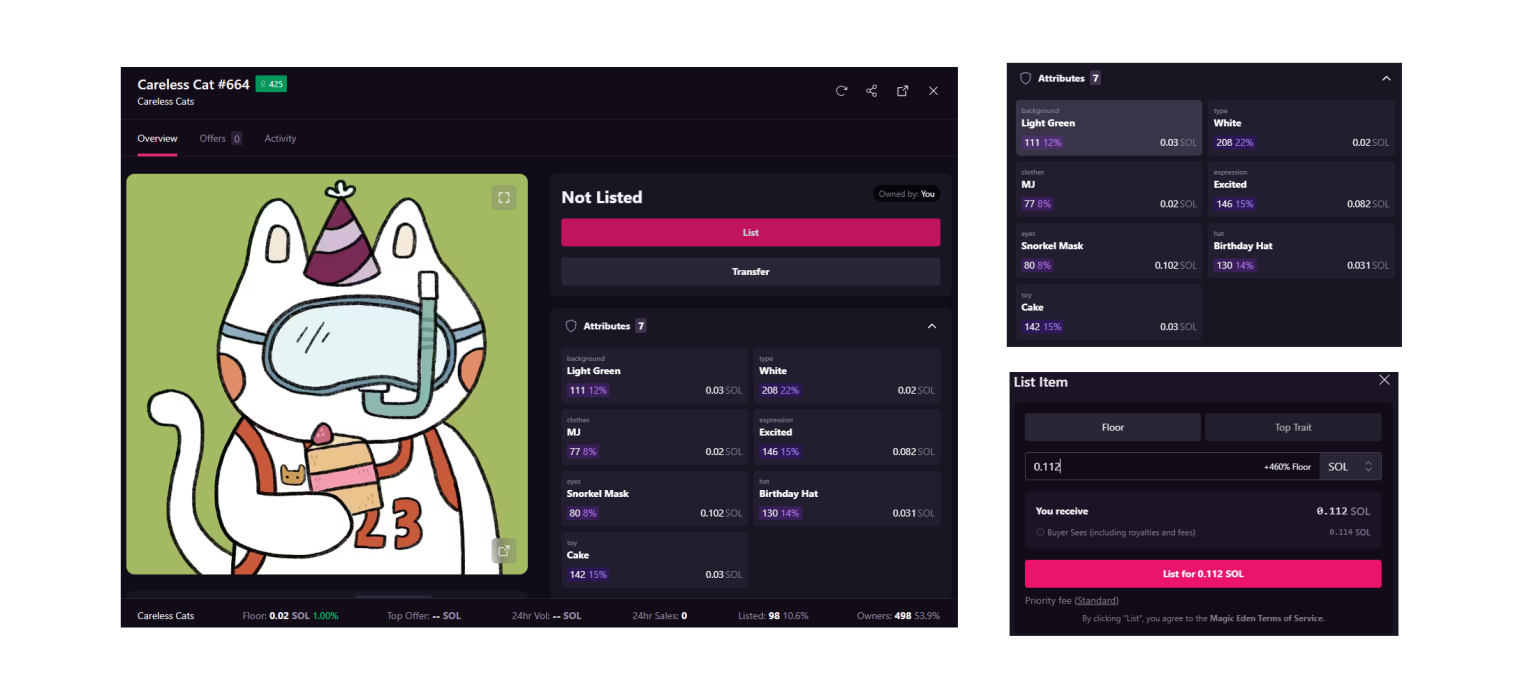Switch to the Overview tab

point(158,139)
